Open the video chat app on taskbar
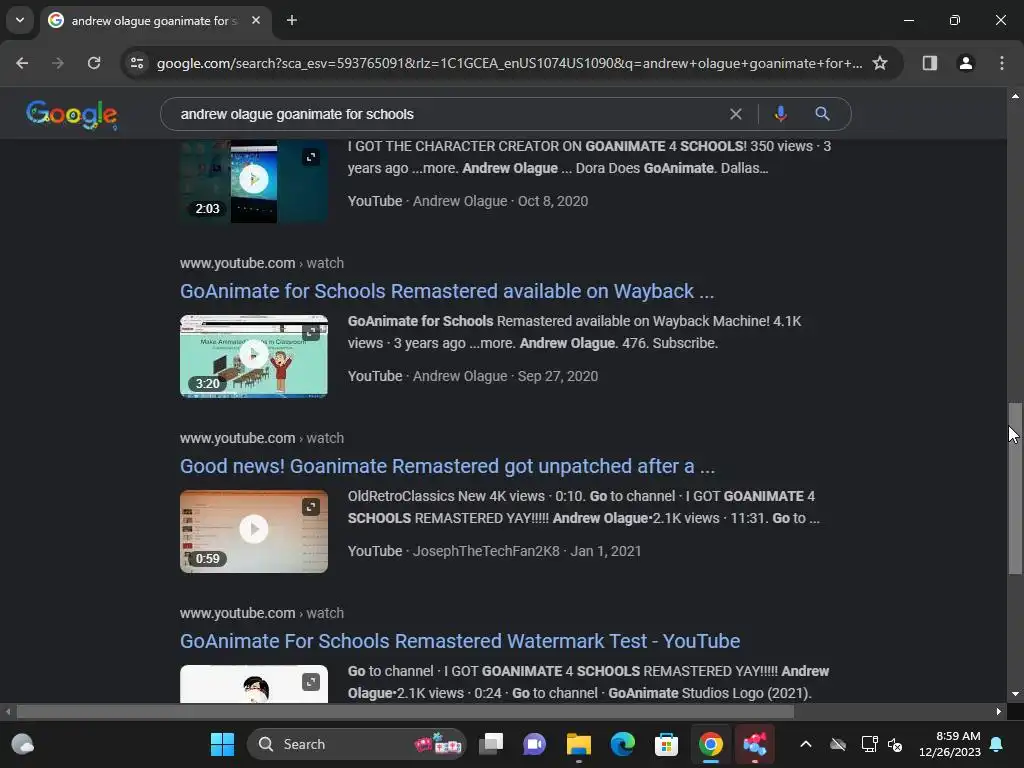The height and width of the screenshot is (768, 1024). [534, 744]
